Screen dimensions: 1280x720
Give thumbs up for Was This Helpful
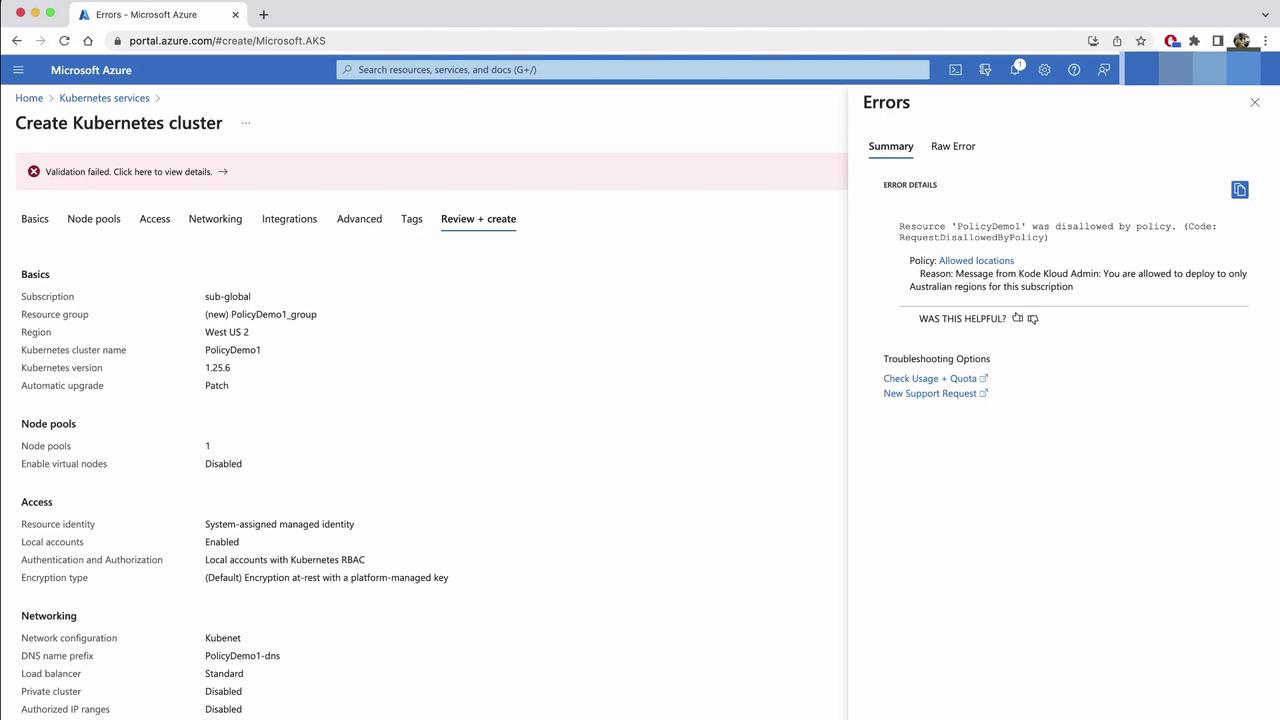pyautogui.click(x=1017, y=318)
